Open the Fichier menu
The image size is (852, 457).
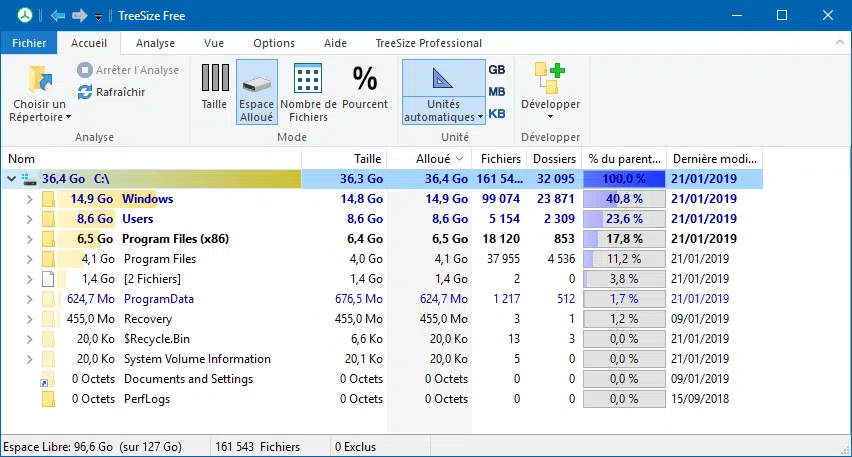29,43
